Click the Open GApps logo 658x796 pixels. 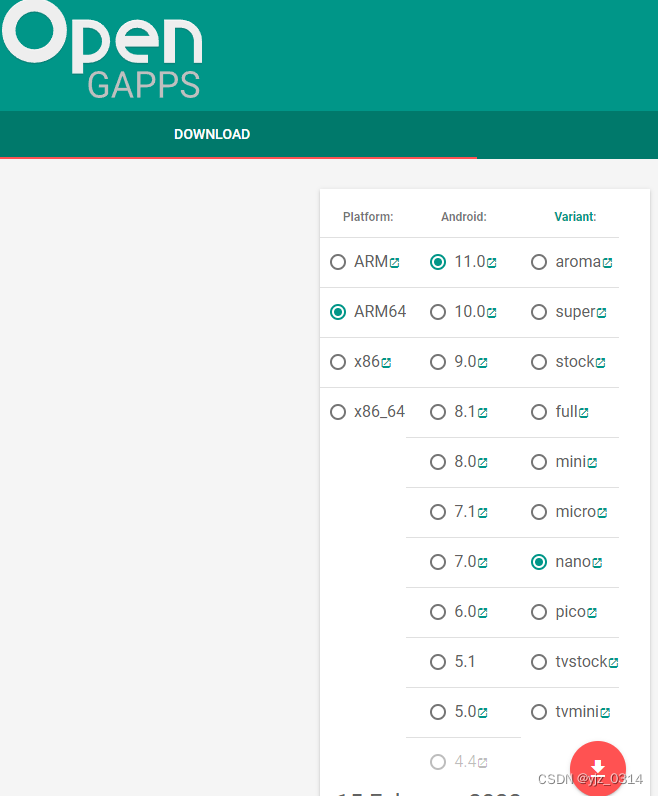102,49
